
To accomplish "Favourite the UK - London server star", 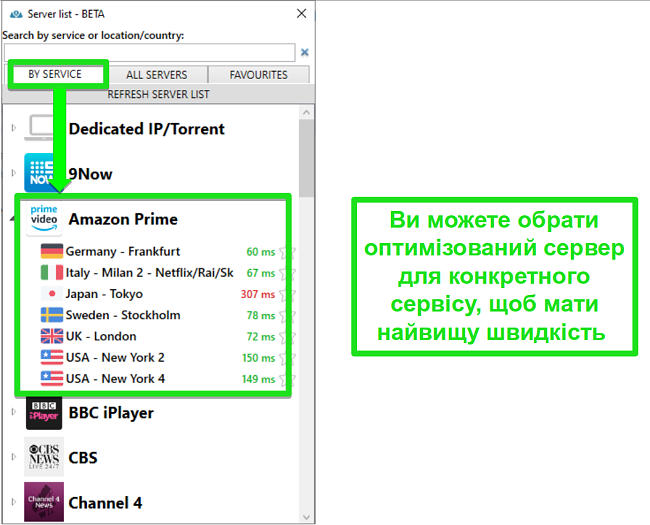I will [x=287, y=336].
